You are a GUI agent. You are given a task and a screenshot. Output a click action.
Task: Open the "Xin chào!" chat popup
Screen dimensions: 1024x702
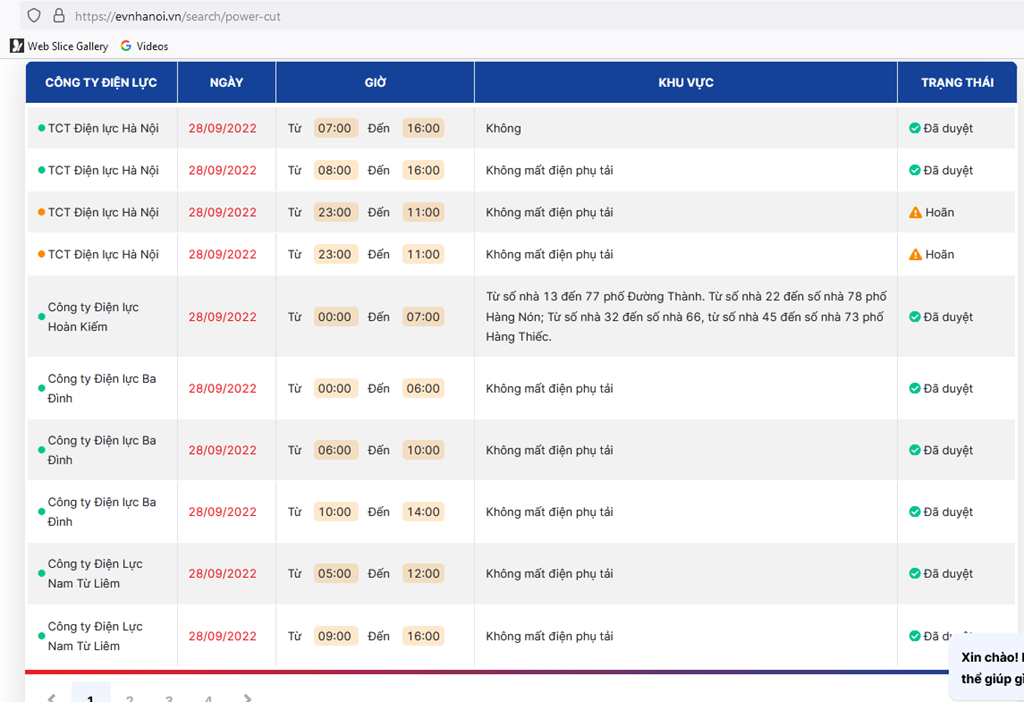(987, 667)
